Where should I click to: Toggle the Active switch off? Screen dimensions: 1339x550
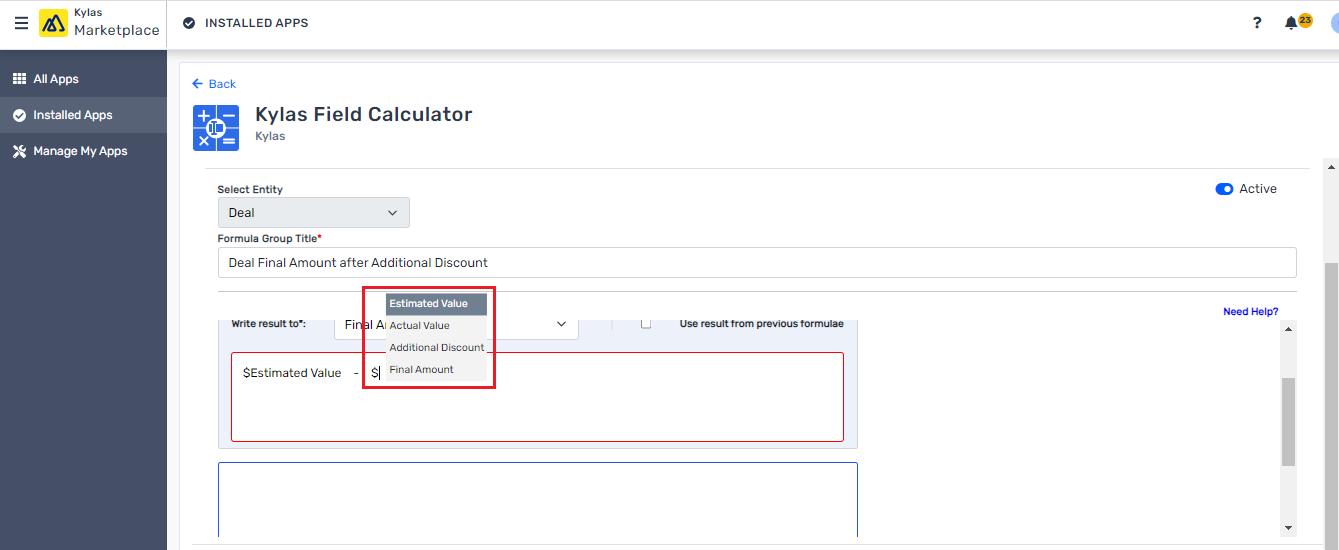1224,189
